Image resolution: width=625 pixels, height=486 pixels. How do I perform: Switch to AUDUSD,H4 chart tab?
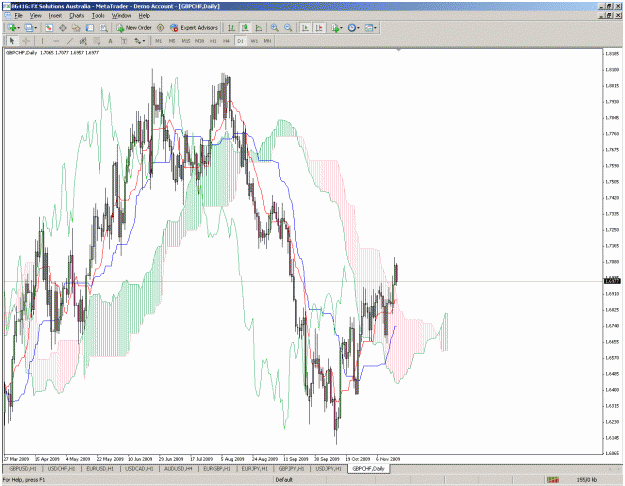coord(178,469)
